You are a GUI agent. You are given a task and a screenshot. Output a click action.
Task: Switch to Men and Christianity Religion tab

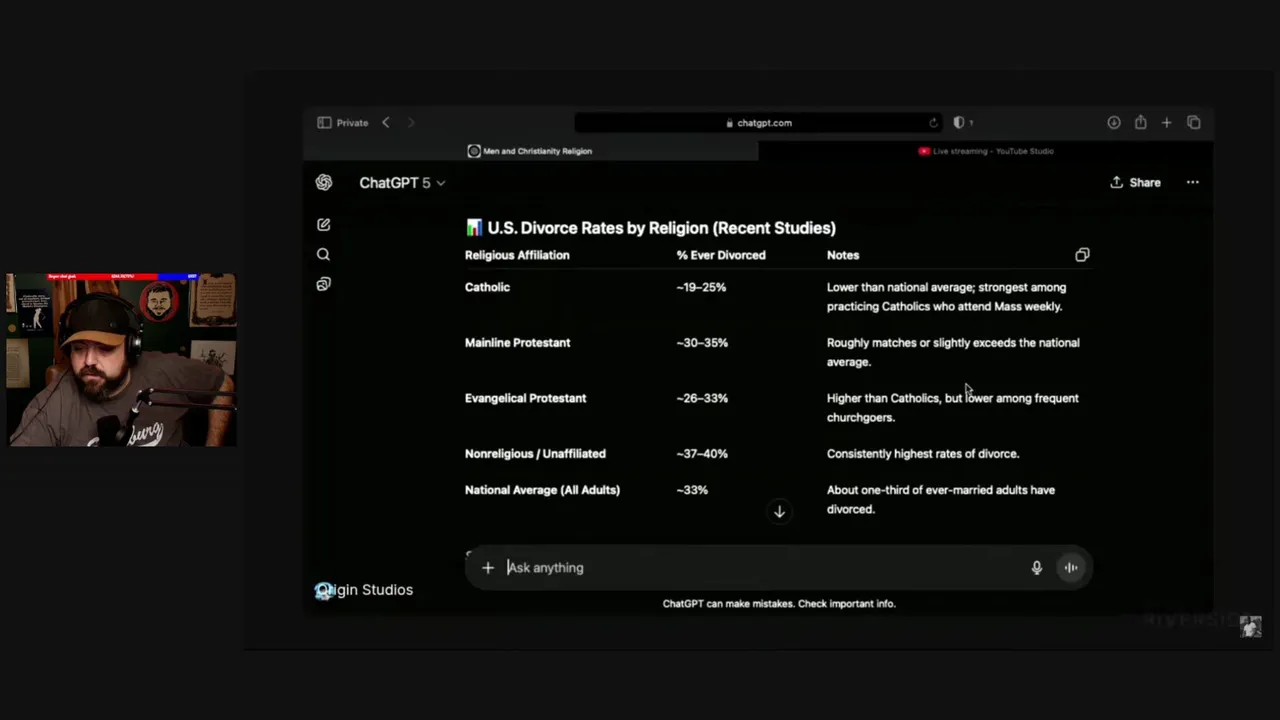pos(530,151)
